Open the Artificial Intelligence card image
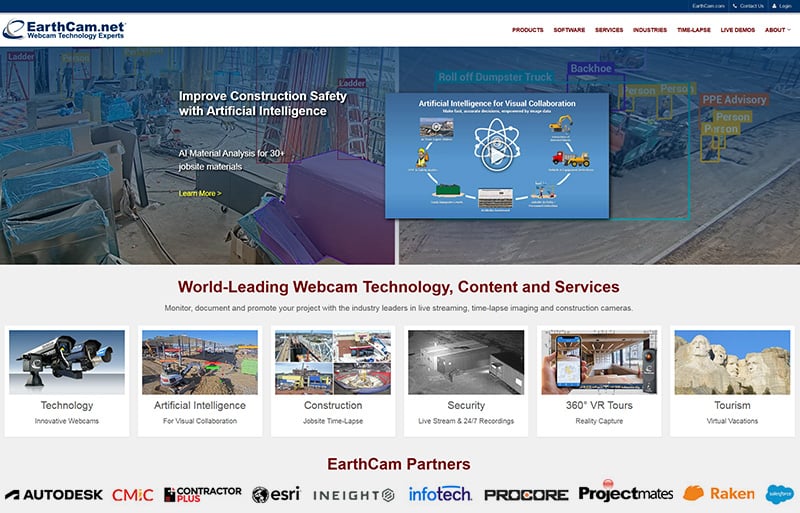Screen dimensions: 800x513 click(200, 362)
